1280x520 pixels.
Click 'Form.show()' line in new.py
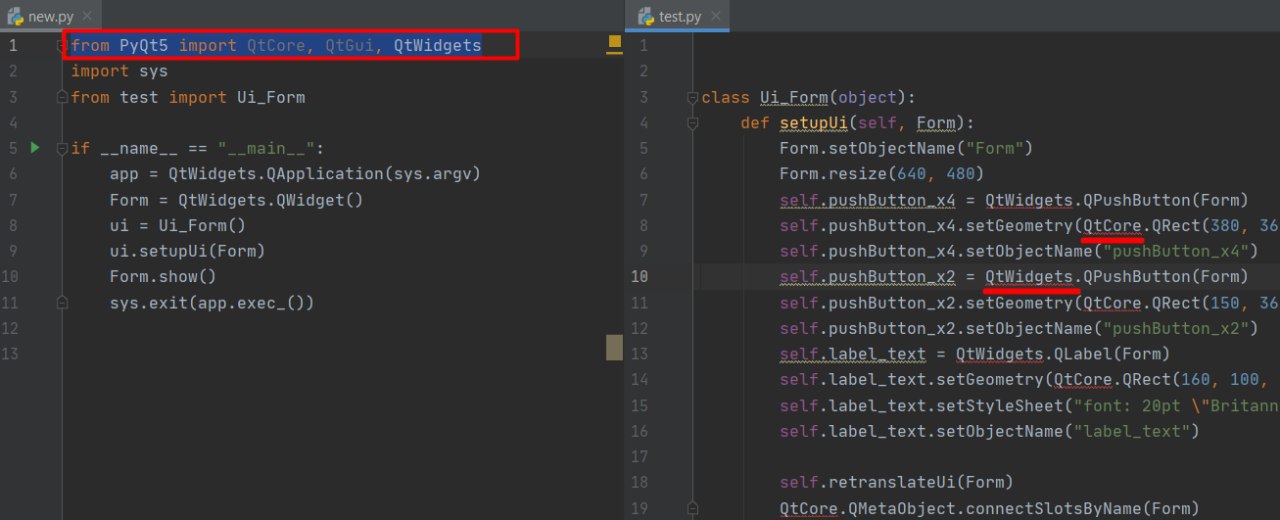point(163,277)
